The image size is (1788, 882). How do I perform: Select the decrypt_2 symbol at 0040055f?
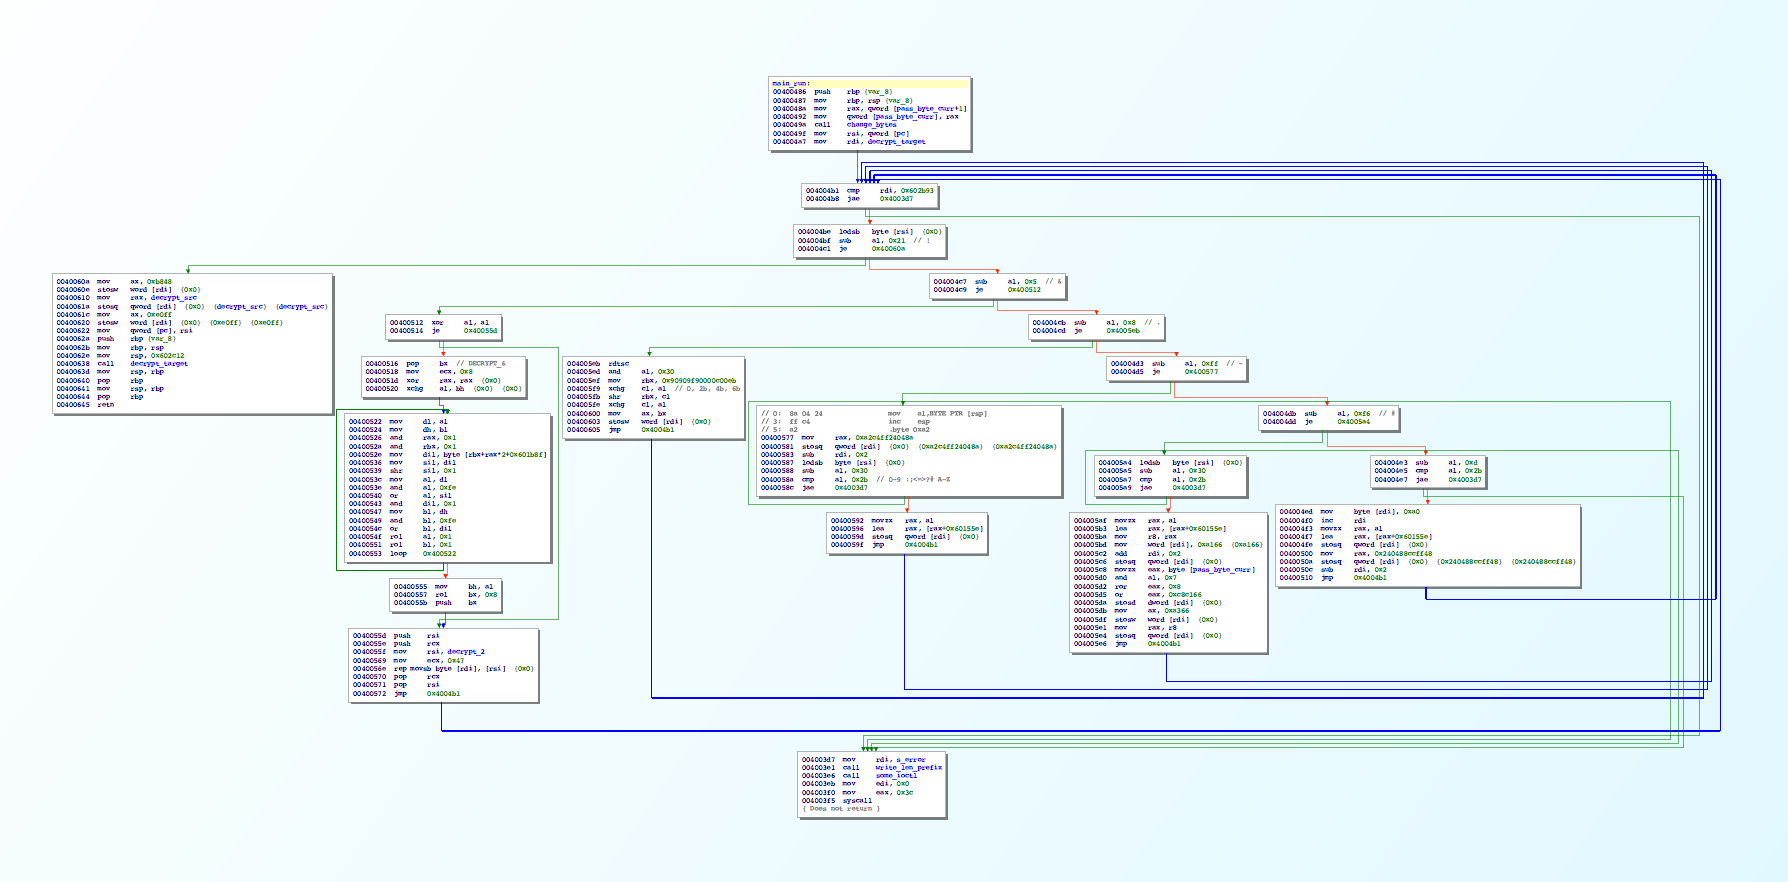[465, 652]
